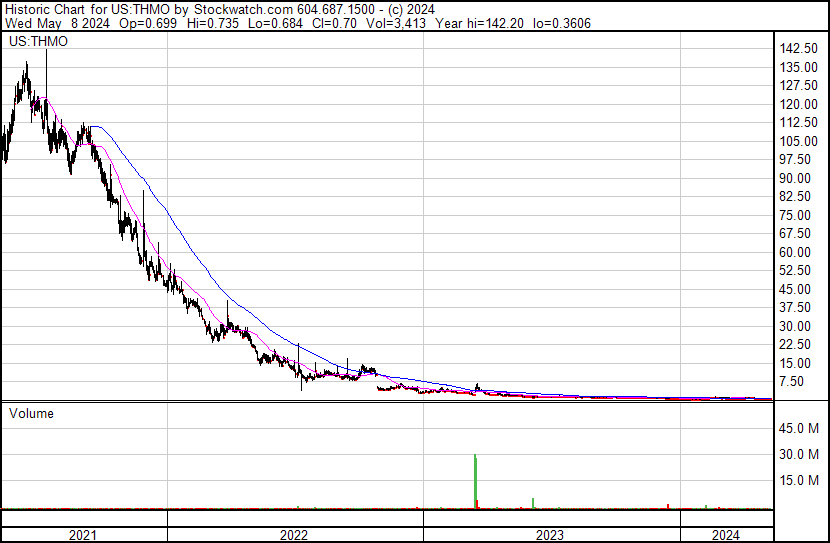Click the 30.0 M volume axis label
The height and width of the screenshot is (543, 830).
[800, 454]
